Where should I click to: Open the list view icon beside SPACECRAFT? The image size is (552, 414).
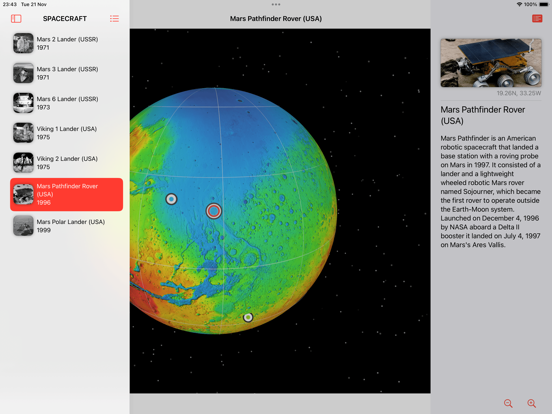tap(114, 19)
